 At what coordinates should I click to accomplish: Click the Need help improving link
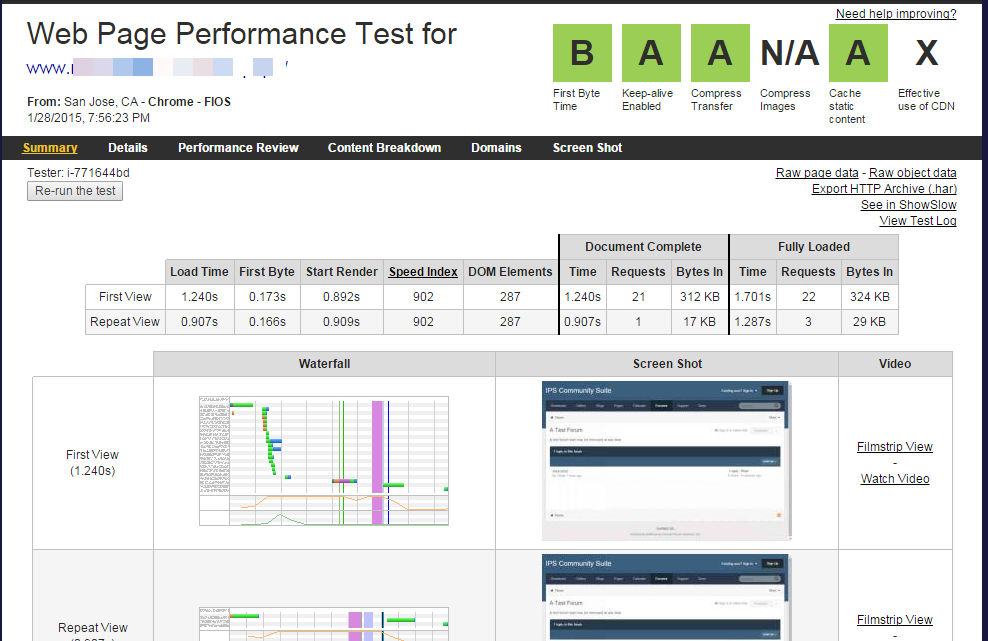pyautogui.click(x=896, y=14)
